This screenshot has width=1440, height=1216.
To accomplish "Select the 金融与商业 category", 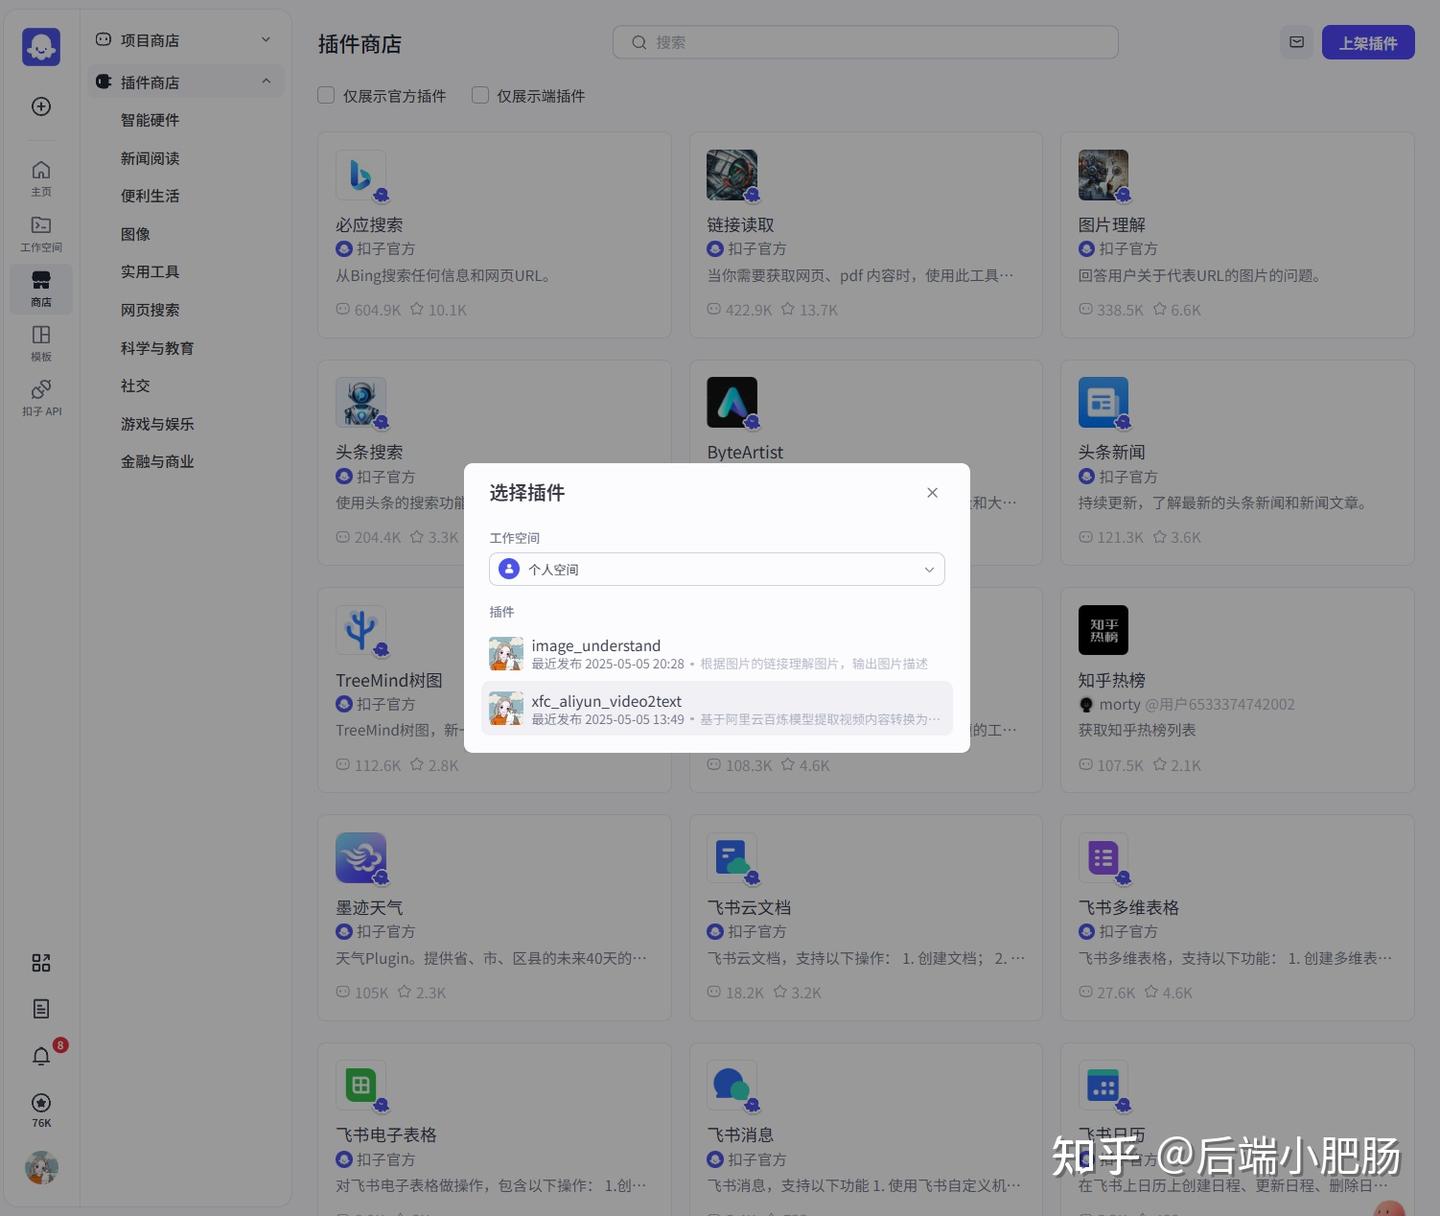I will pos(157,462).
